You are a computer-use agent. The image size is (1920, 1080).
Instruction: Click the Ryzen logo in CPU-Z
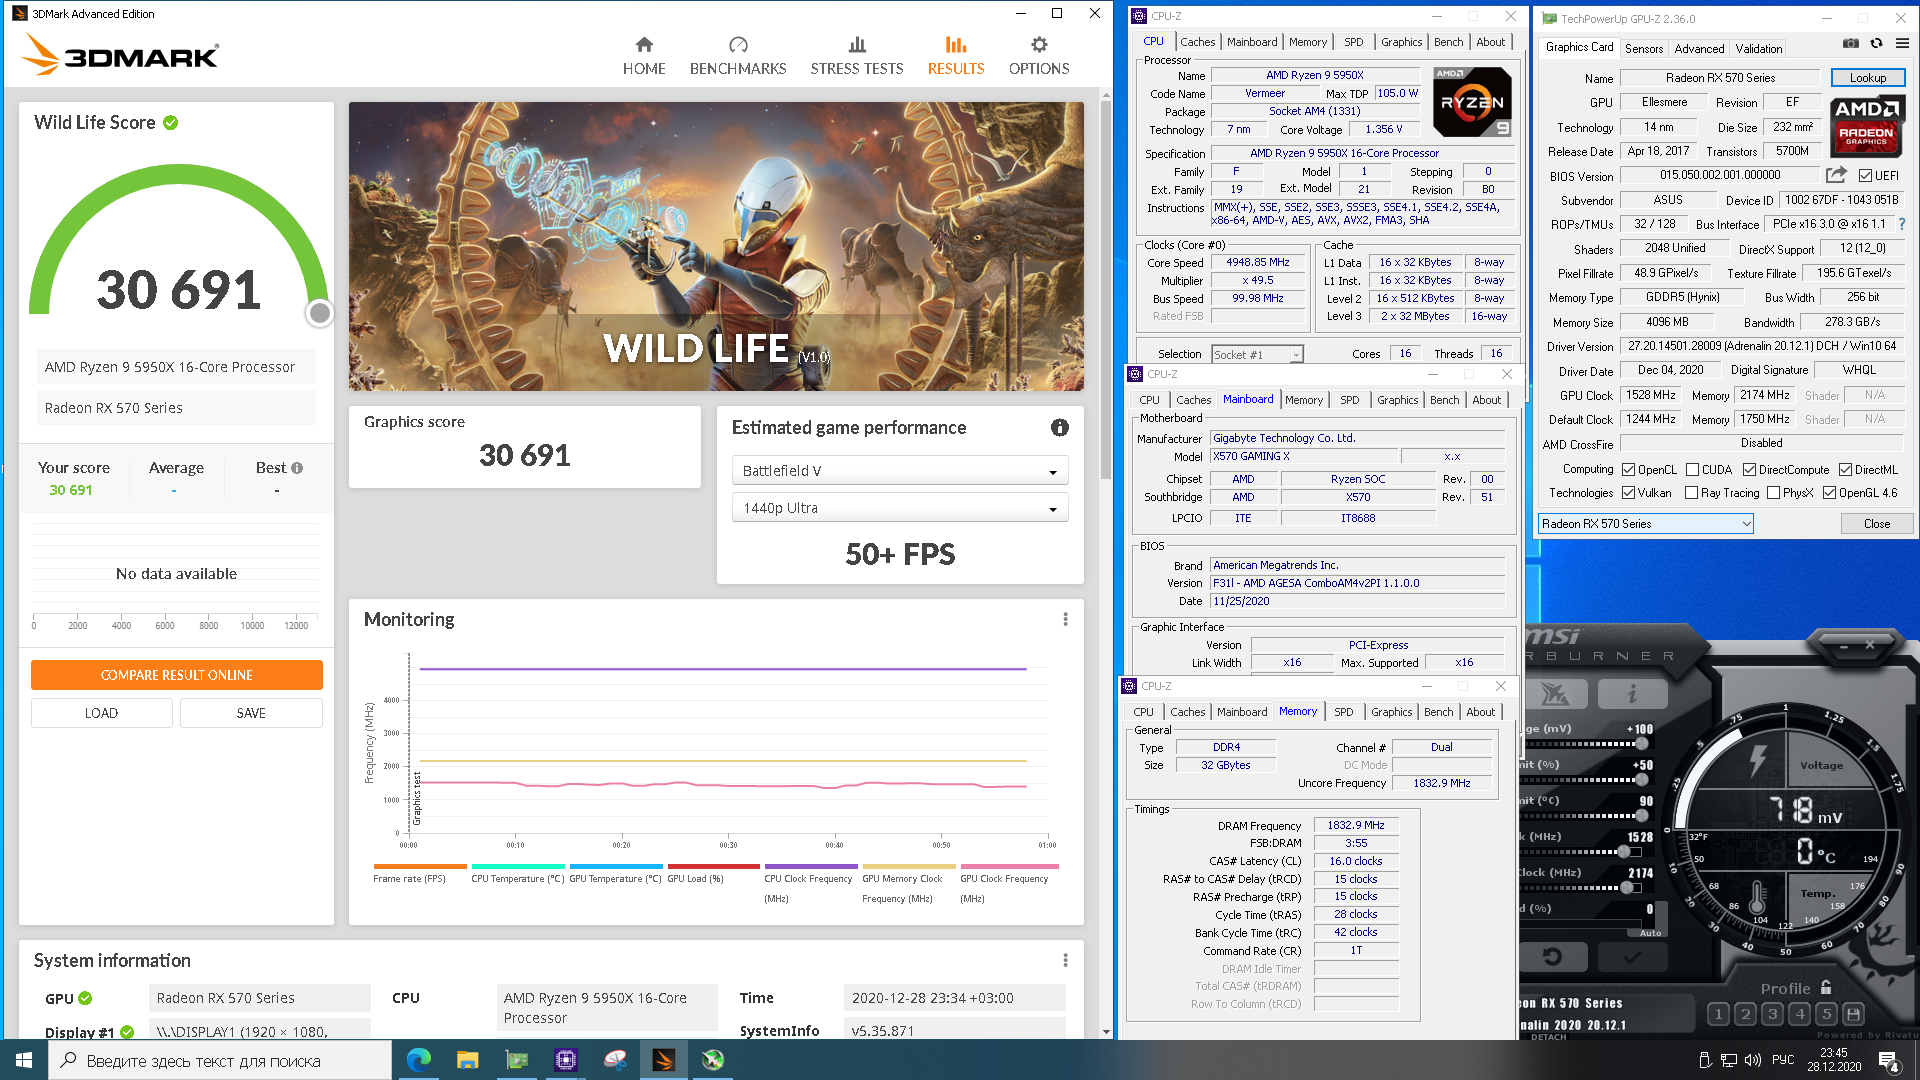coord(1471,102)
